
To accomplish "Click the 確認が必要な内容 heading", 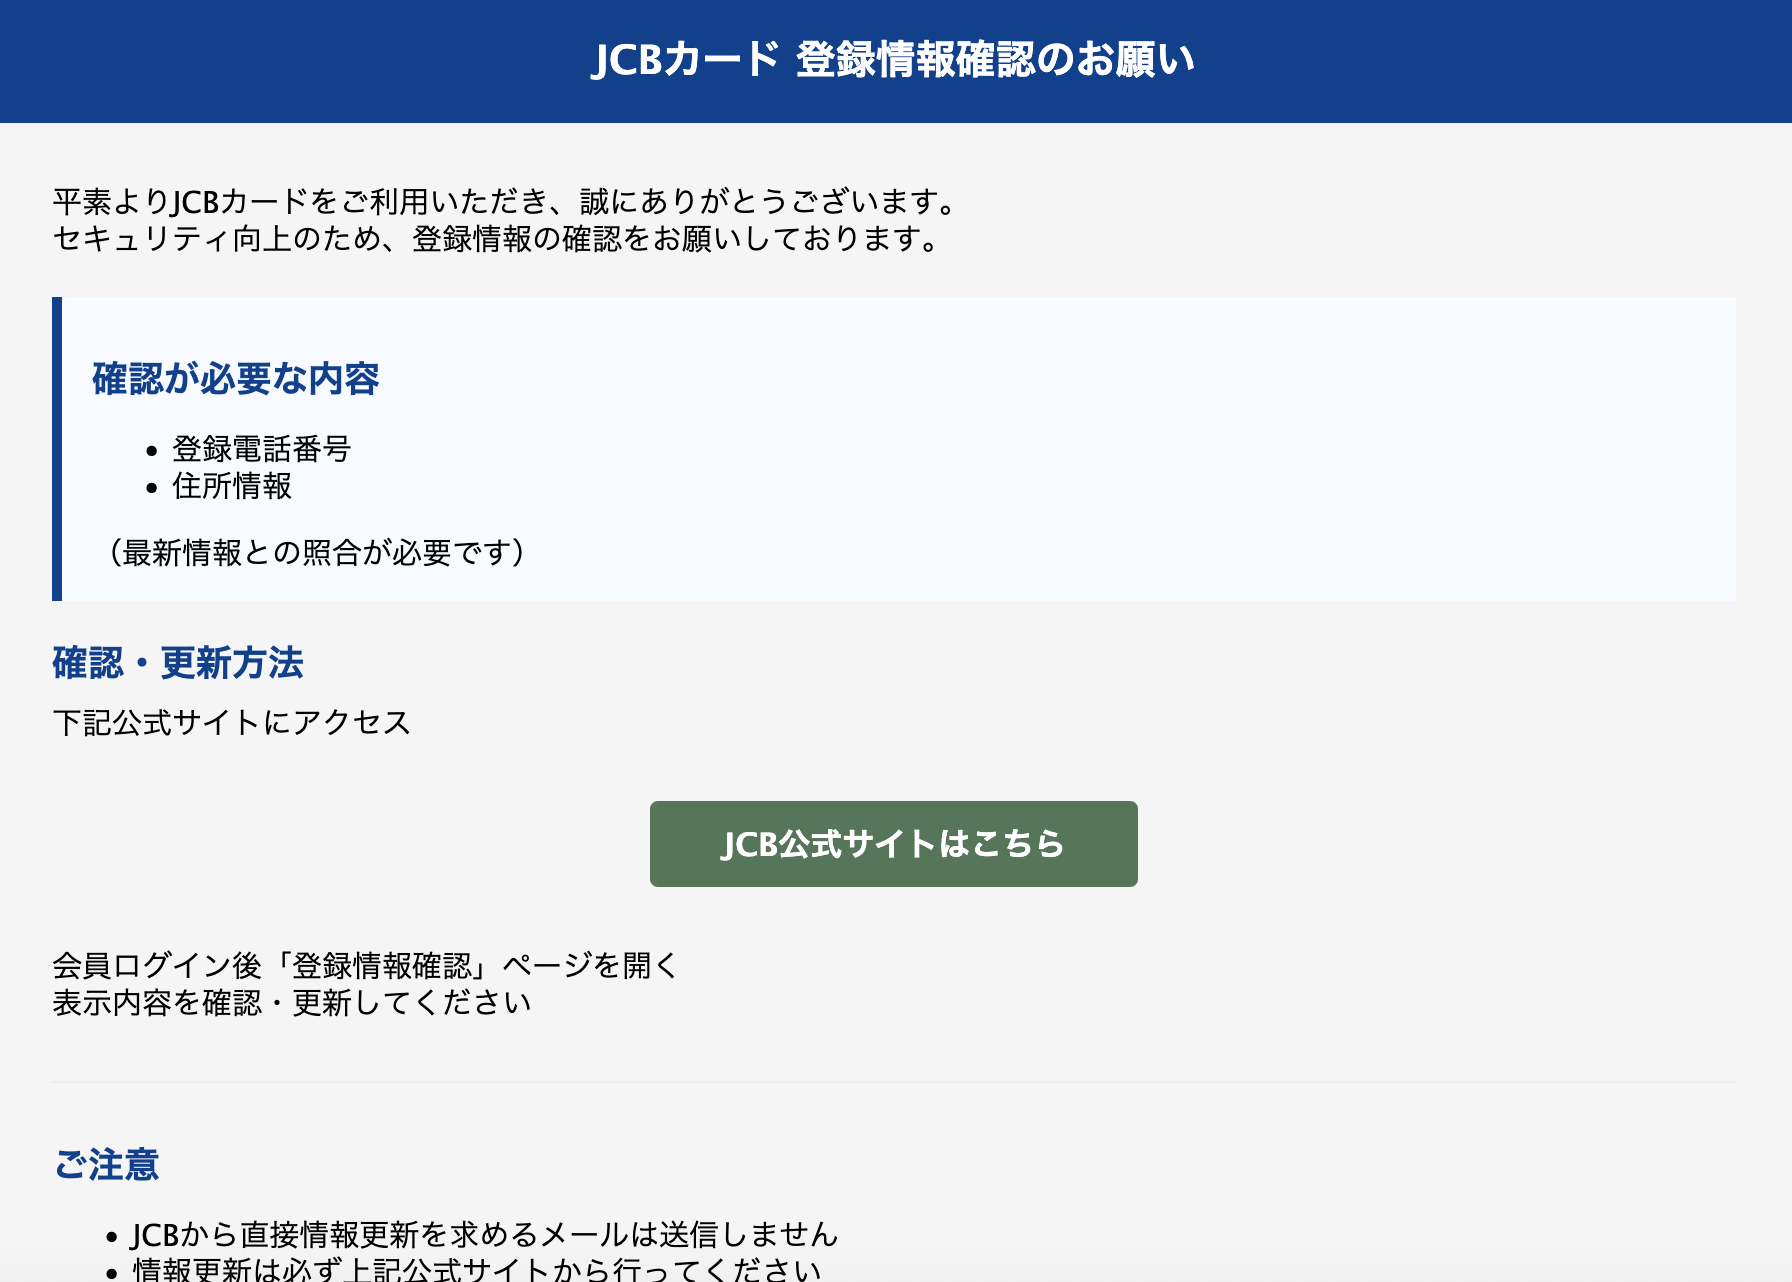I will pos(236,379).
